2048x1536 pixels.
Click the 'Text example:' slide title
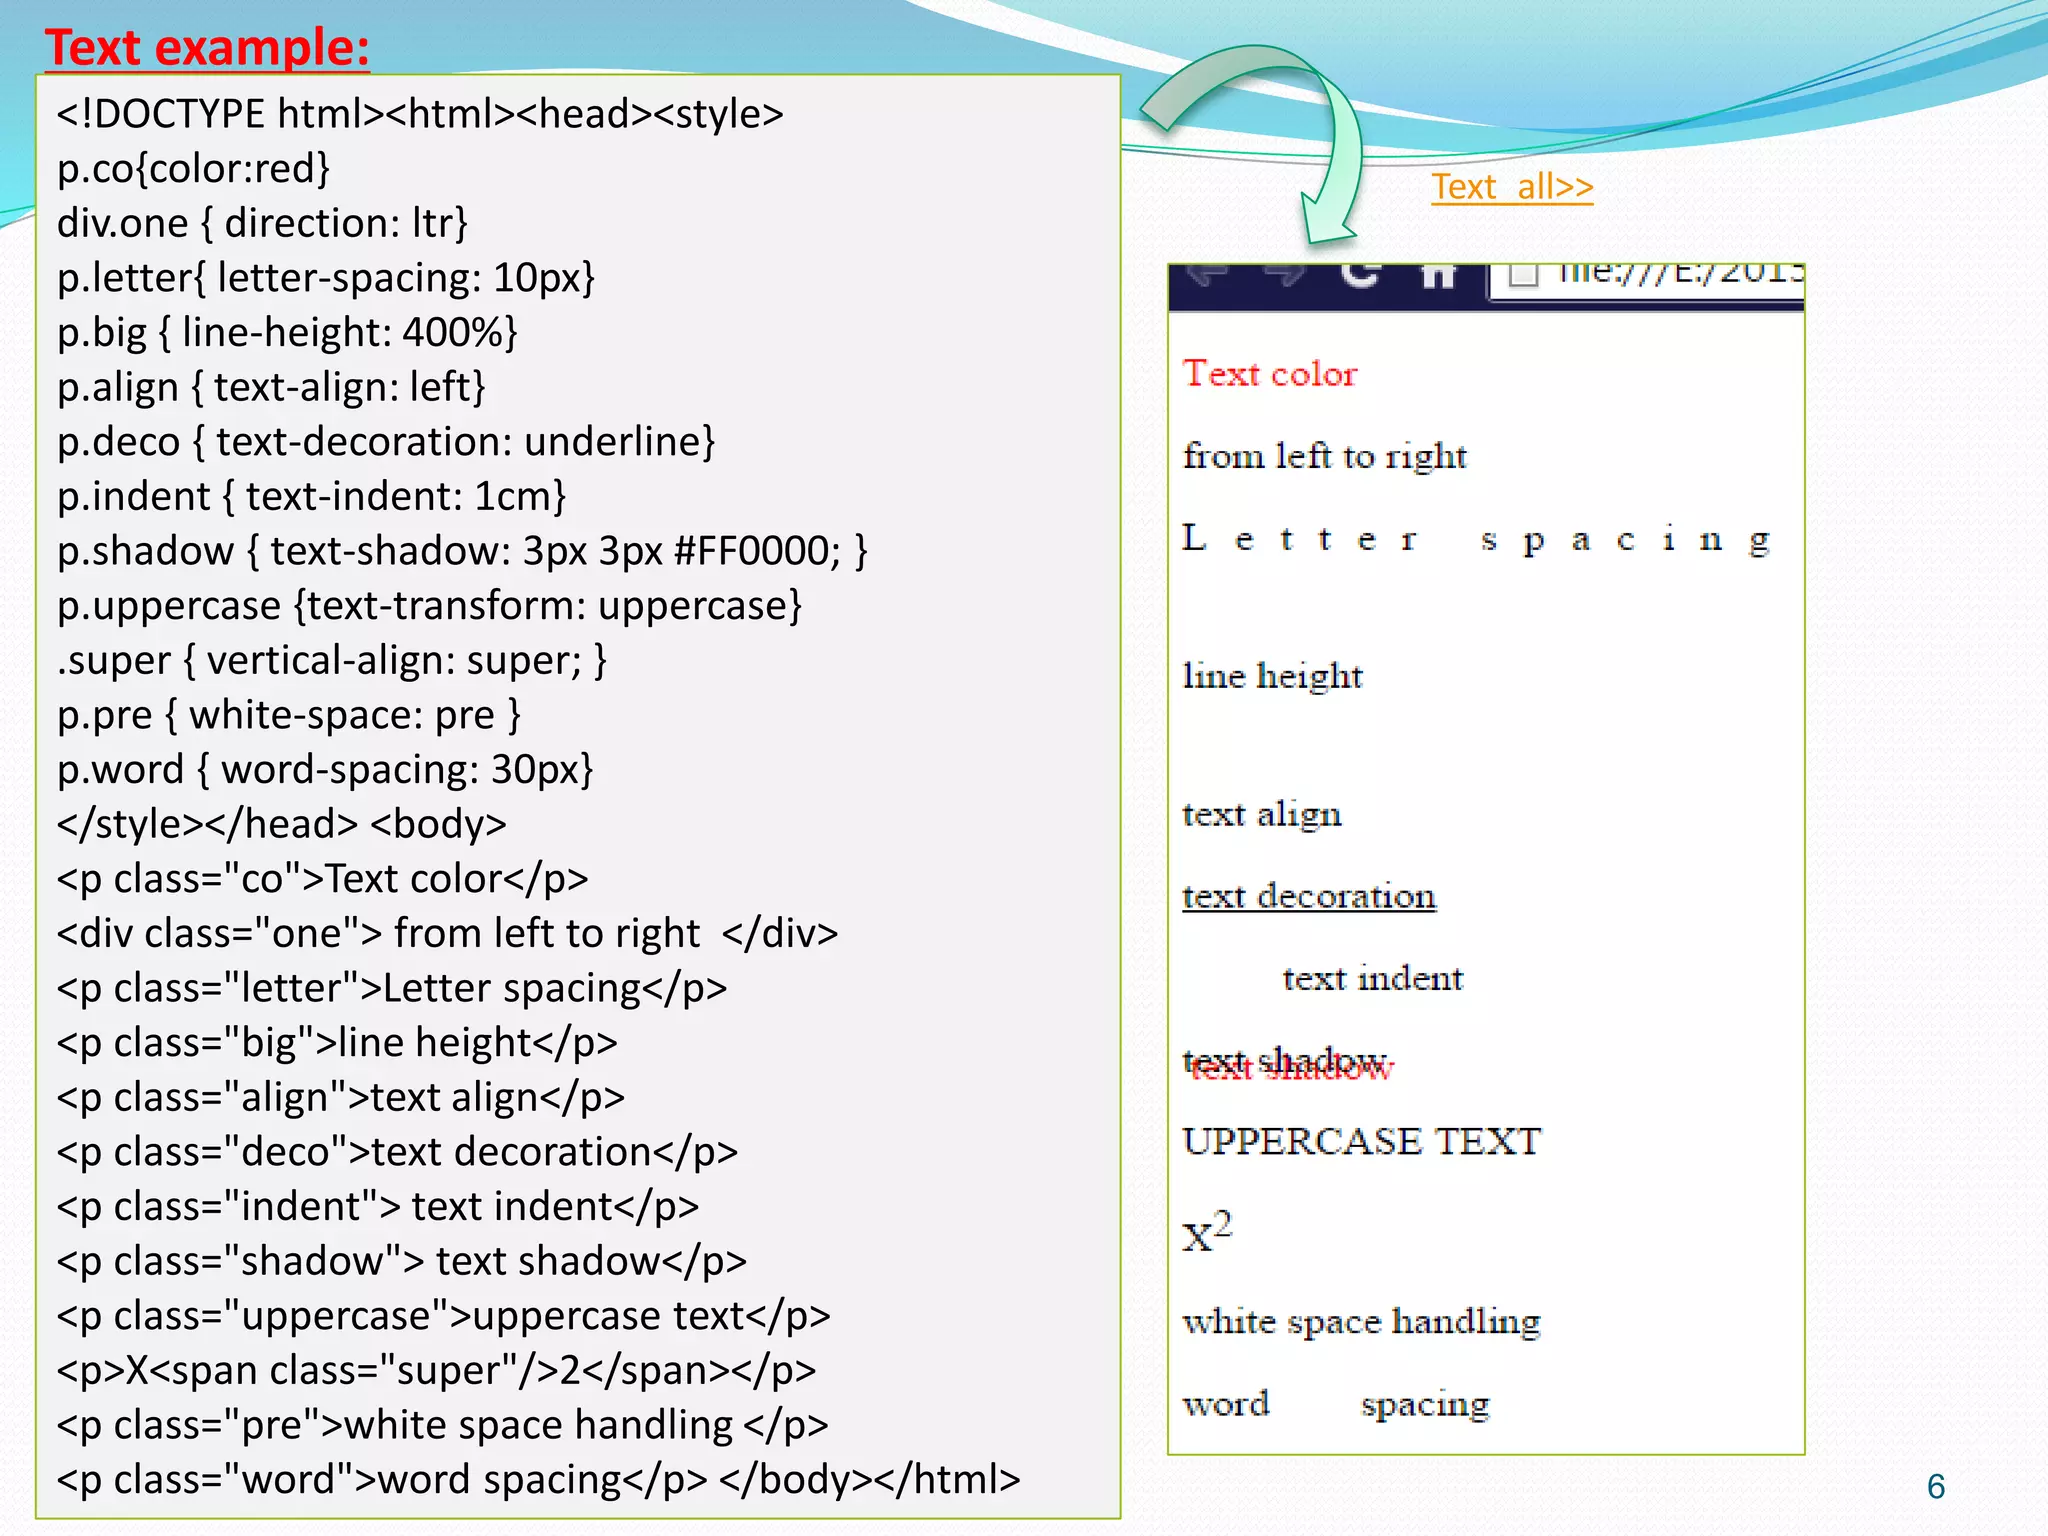click(x=207, y=47)
